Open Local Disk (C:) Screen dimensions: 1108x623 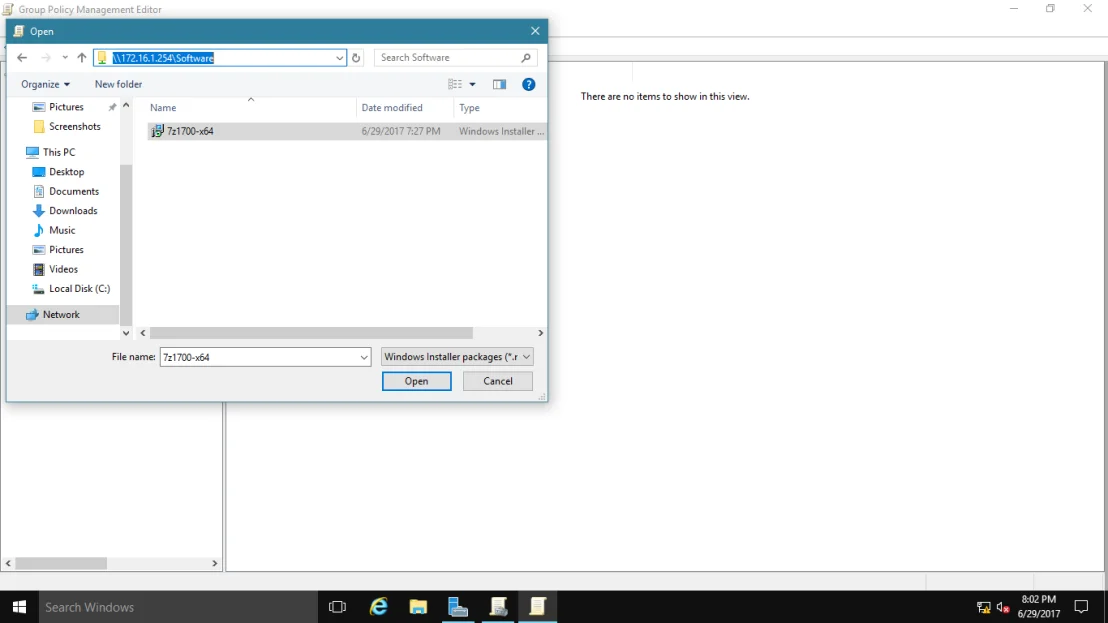[x=79, y=288]
